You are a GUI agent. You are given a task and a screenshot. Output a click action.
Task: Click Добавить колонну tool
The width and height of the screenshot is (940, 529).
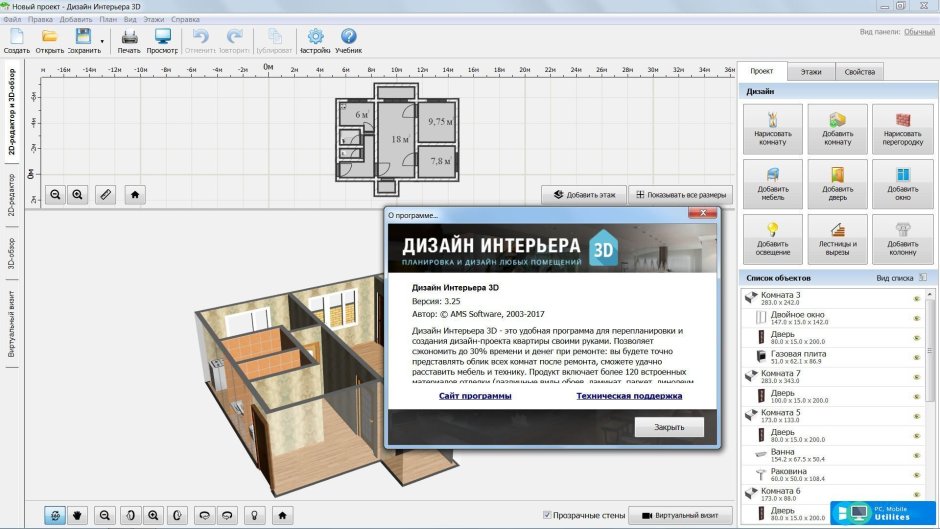coord(903,239)
